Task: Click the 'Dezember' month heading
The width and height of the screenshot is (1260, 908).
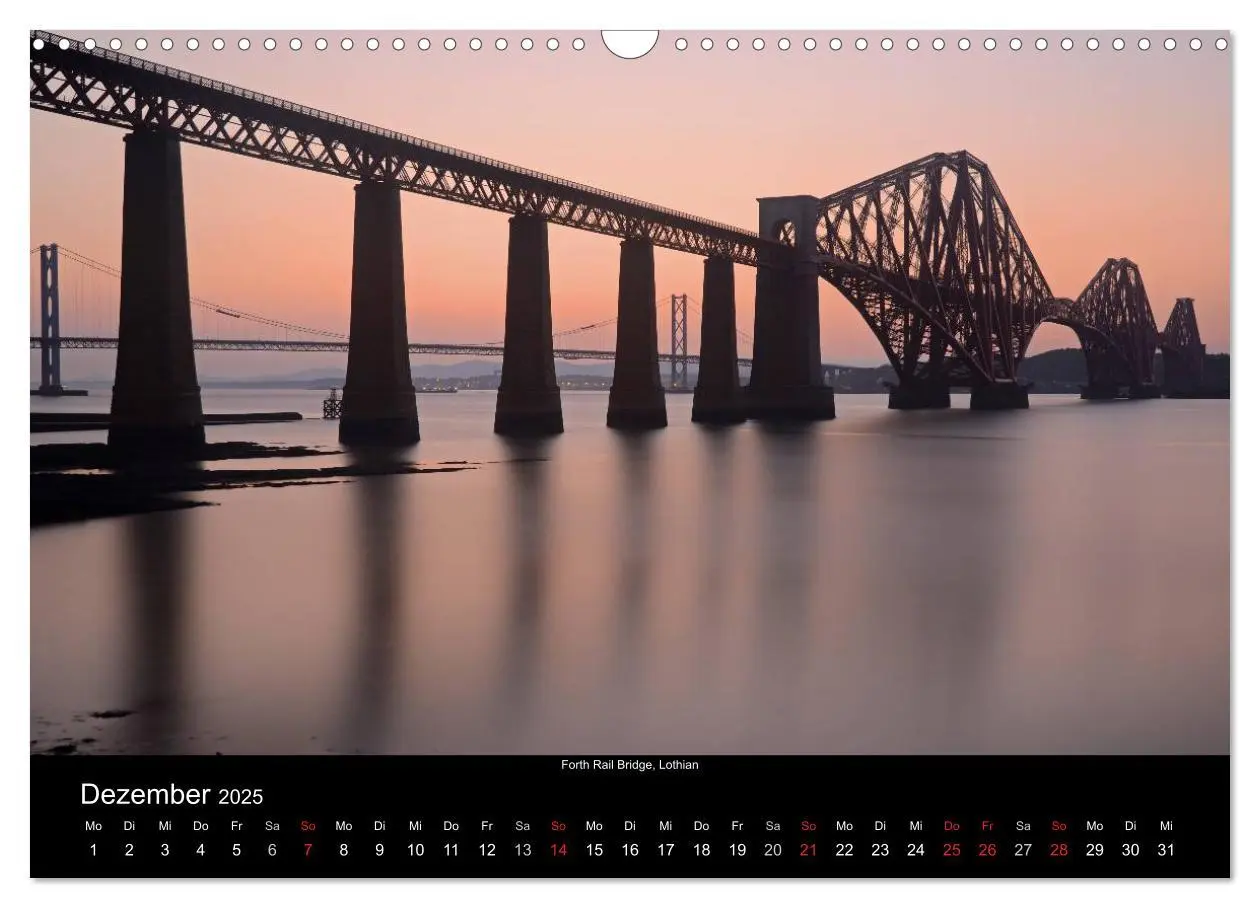Action: pyautogui.click(x=145, y=795)
